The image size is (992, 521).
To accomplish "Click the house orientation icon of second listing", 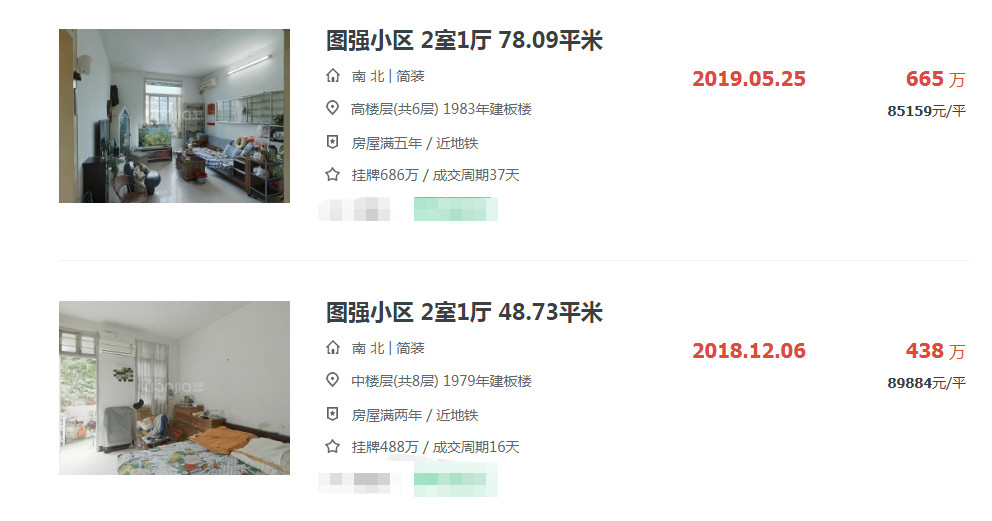I will [x=333, y=348].
